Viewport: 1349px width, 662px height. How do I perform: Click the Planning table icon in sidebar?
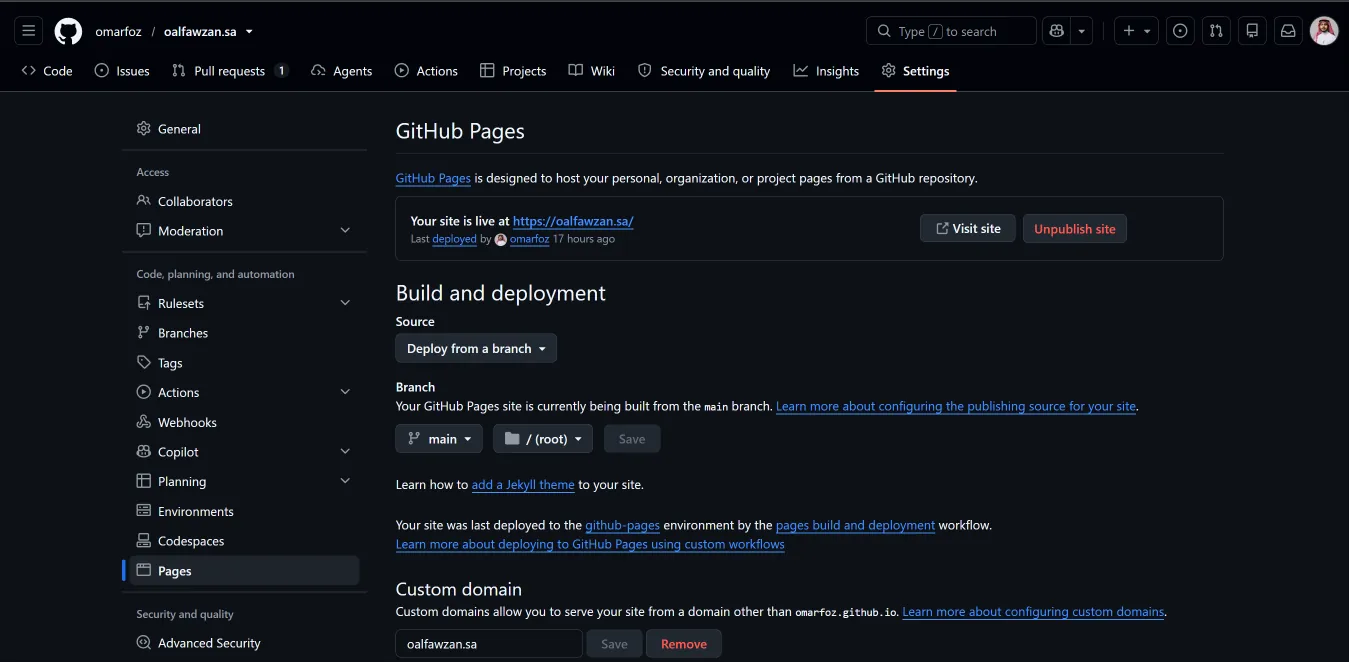coord(144,481)
